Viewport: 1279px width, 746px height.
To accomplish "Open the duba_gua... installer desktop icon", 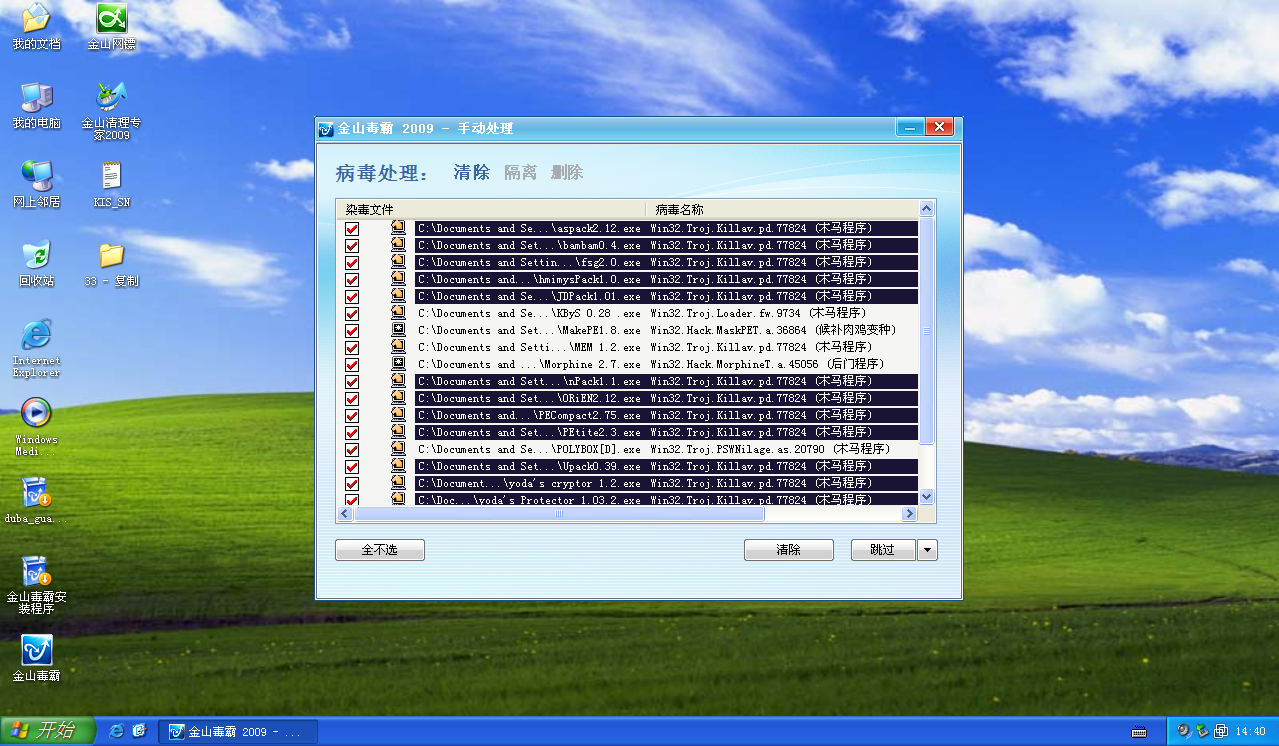I will pyautogui.click(x=36, y=500).
